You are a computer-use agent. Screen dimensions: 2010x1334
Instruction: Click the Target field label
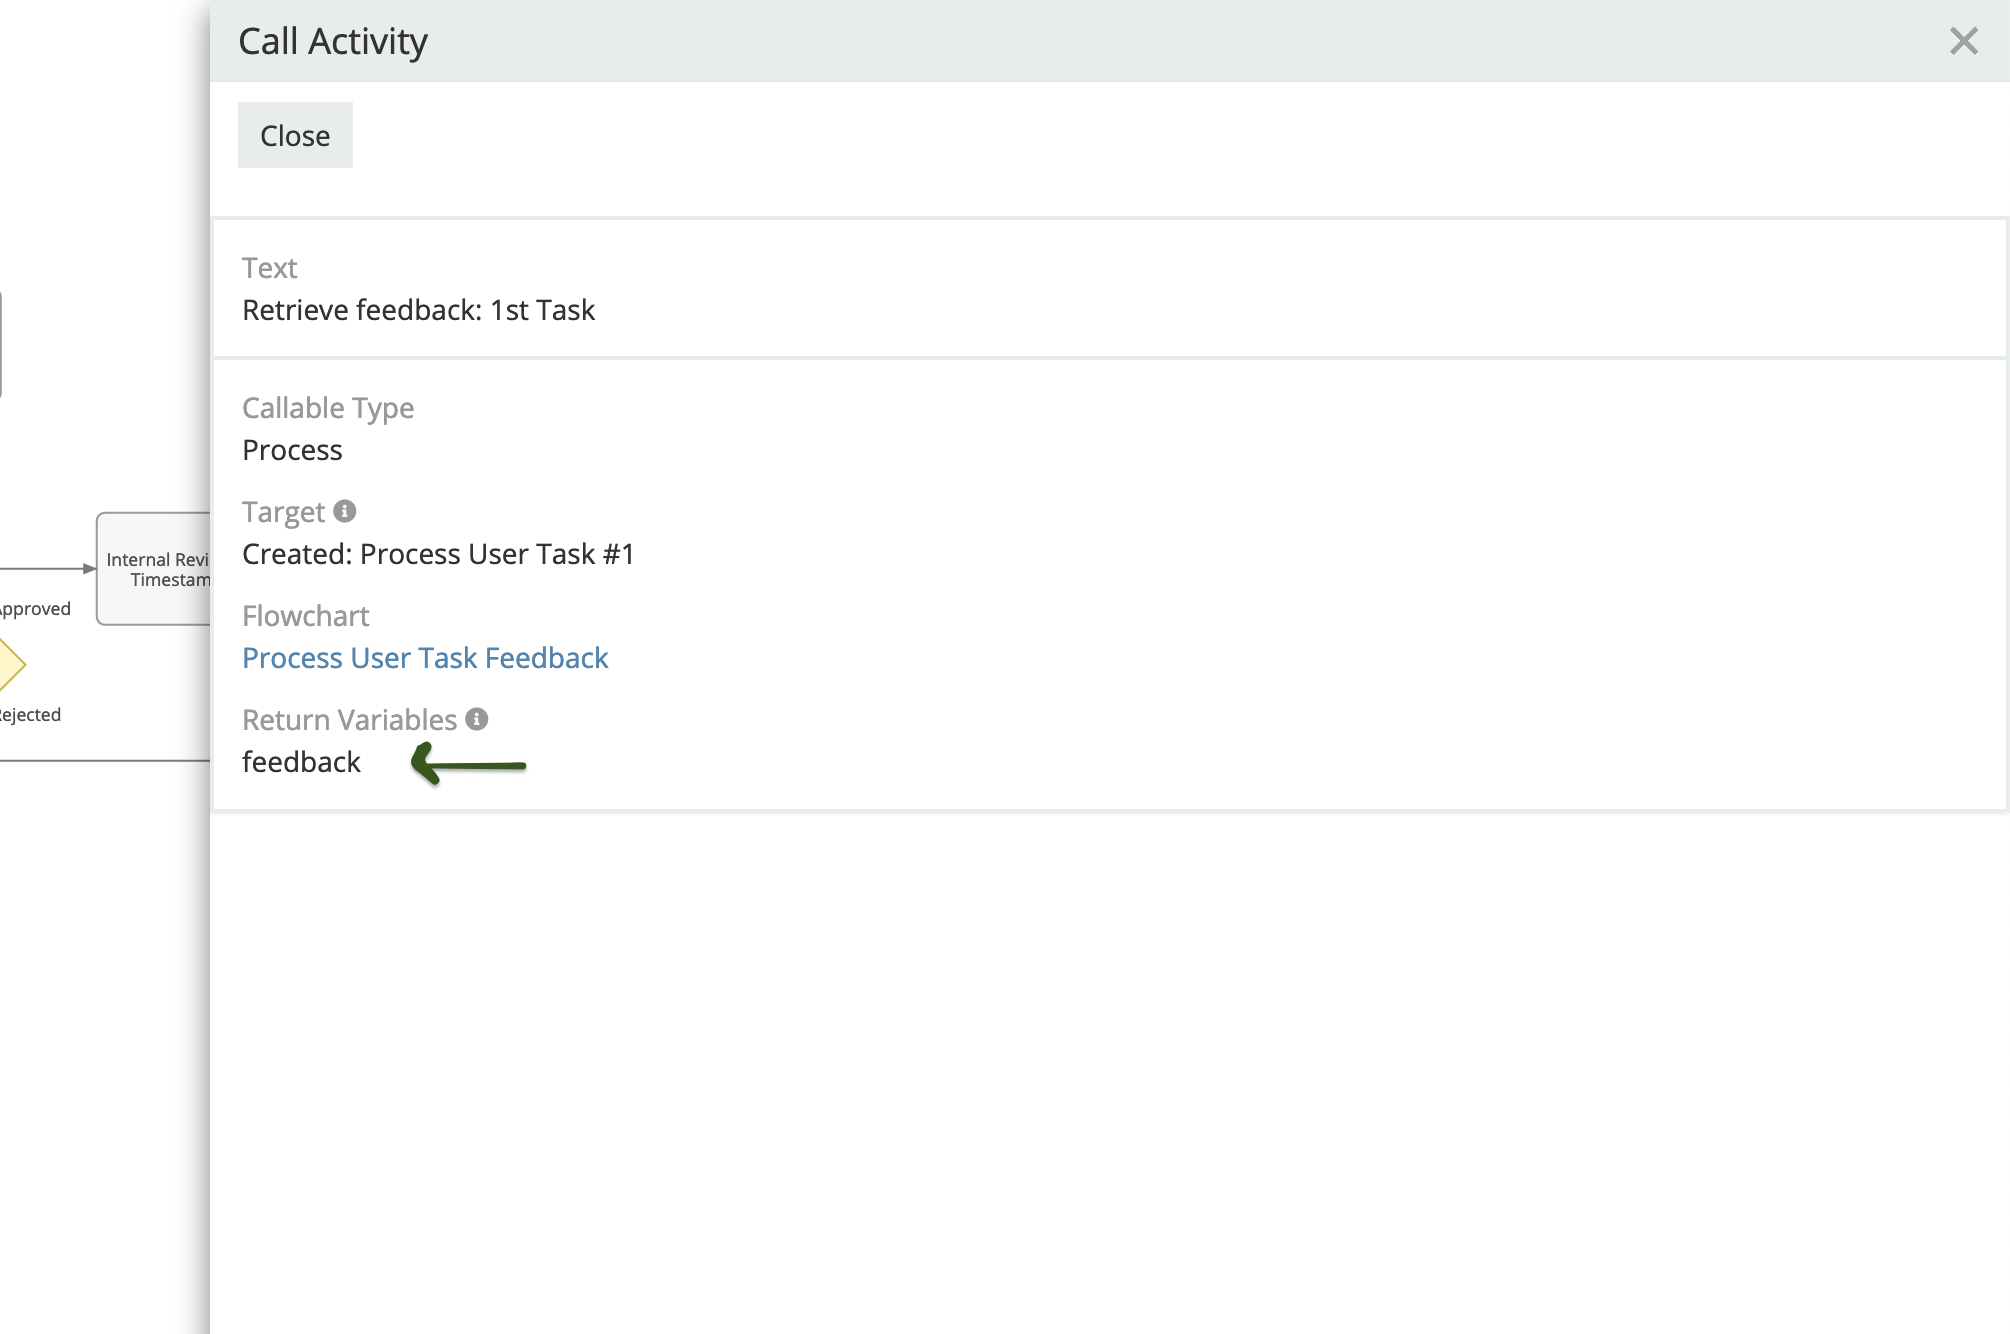(283, 512)
